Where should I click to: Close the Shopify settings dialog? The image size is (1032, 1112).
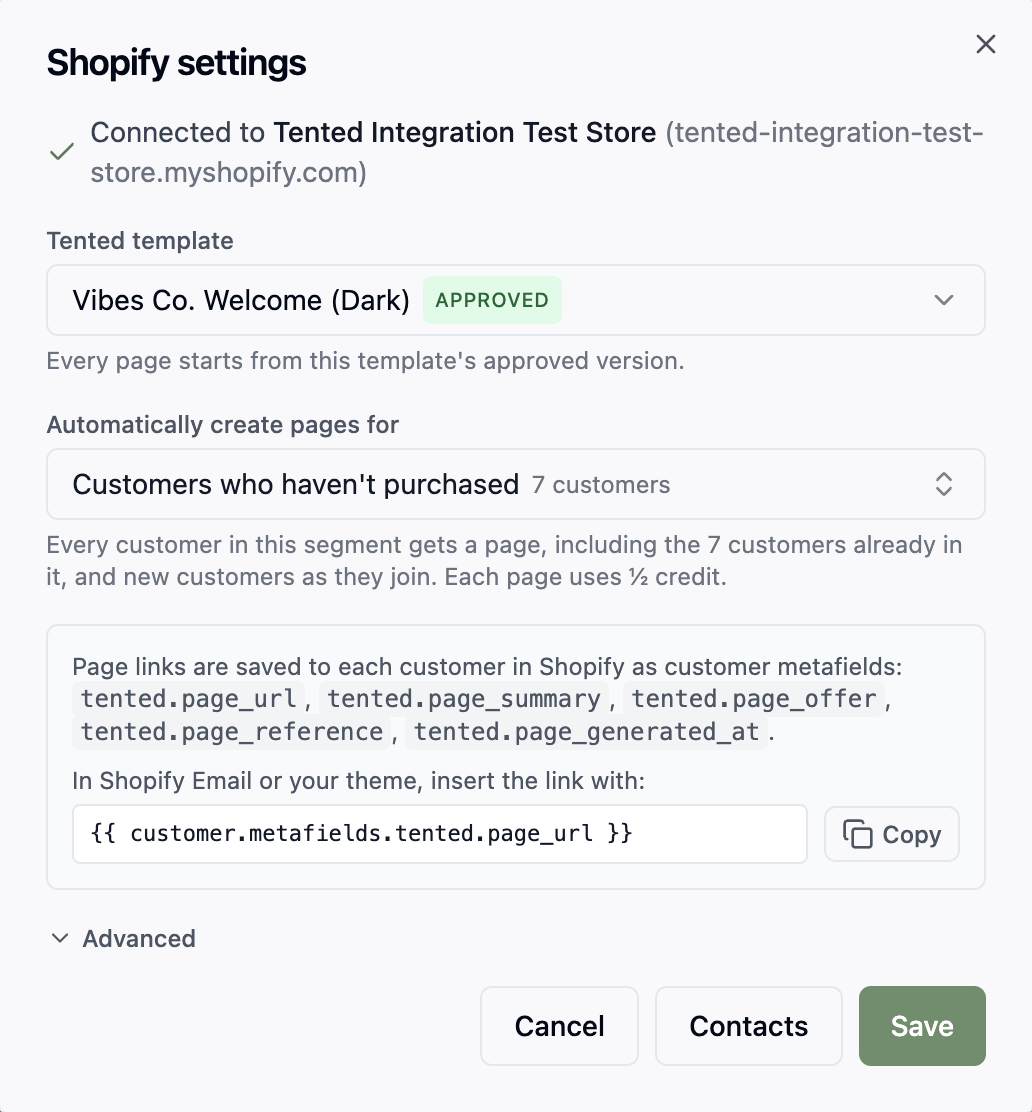pyautogui.click(x=985, y=44)
